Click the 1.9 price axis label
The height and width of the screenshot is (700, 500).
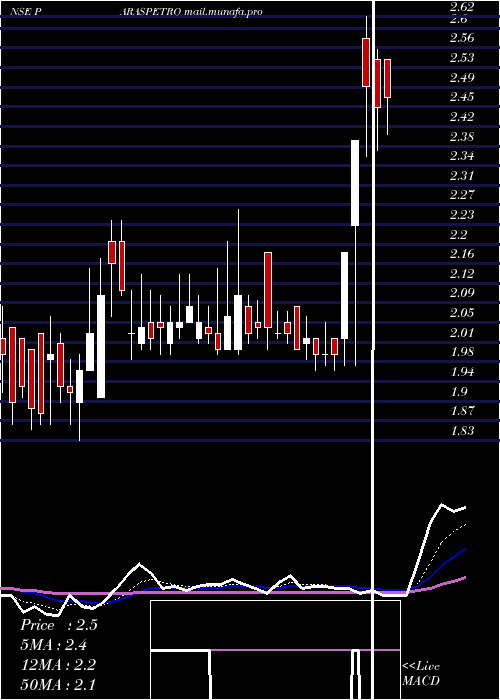click(x=458, y=392)
